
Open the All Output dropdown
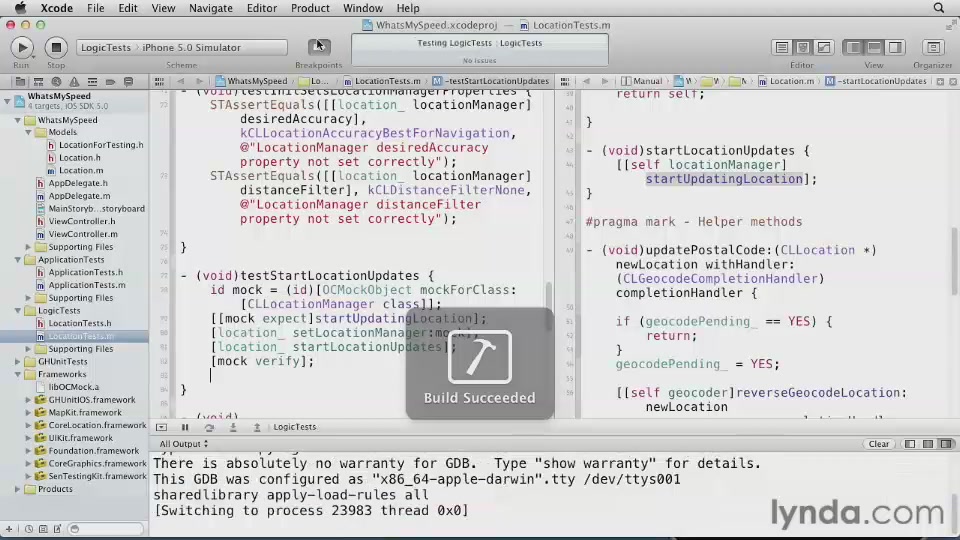[184, 444]
